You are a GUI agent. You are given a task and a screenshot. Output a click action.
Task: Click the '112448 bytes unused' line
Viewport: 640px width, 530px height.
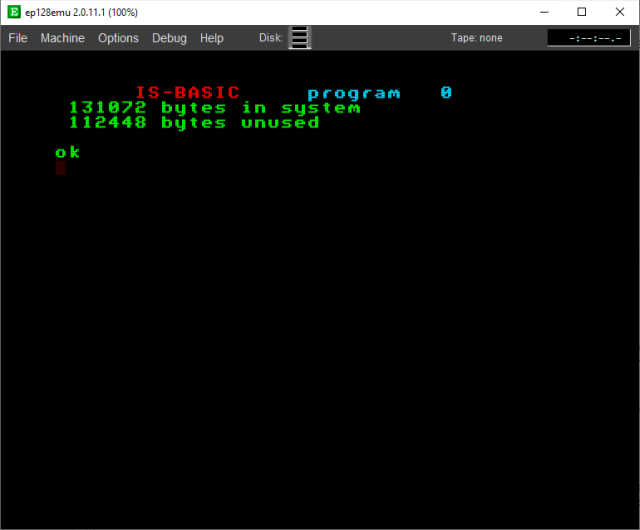pyautogui.click(x=194, y=122)
